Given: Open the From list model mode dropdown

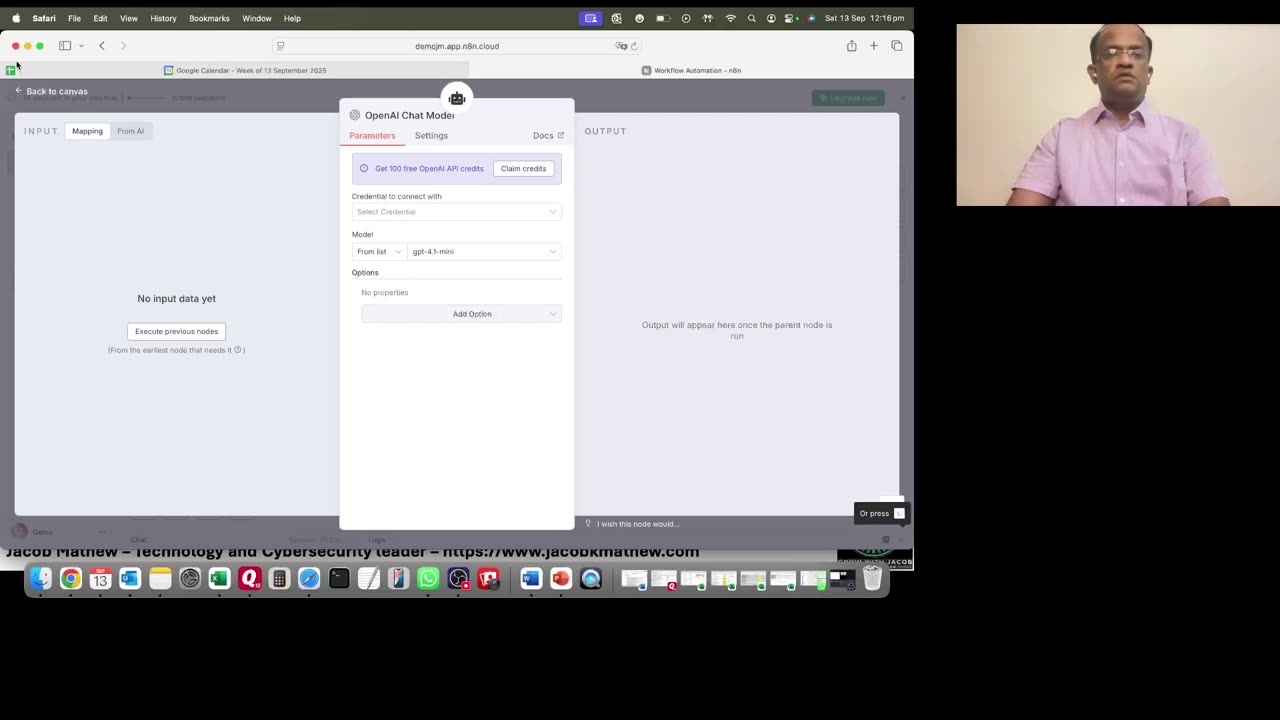Looking at the screenshot, I should [x=379, y=252].
